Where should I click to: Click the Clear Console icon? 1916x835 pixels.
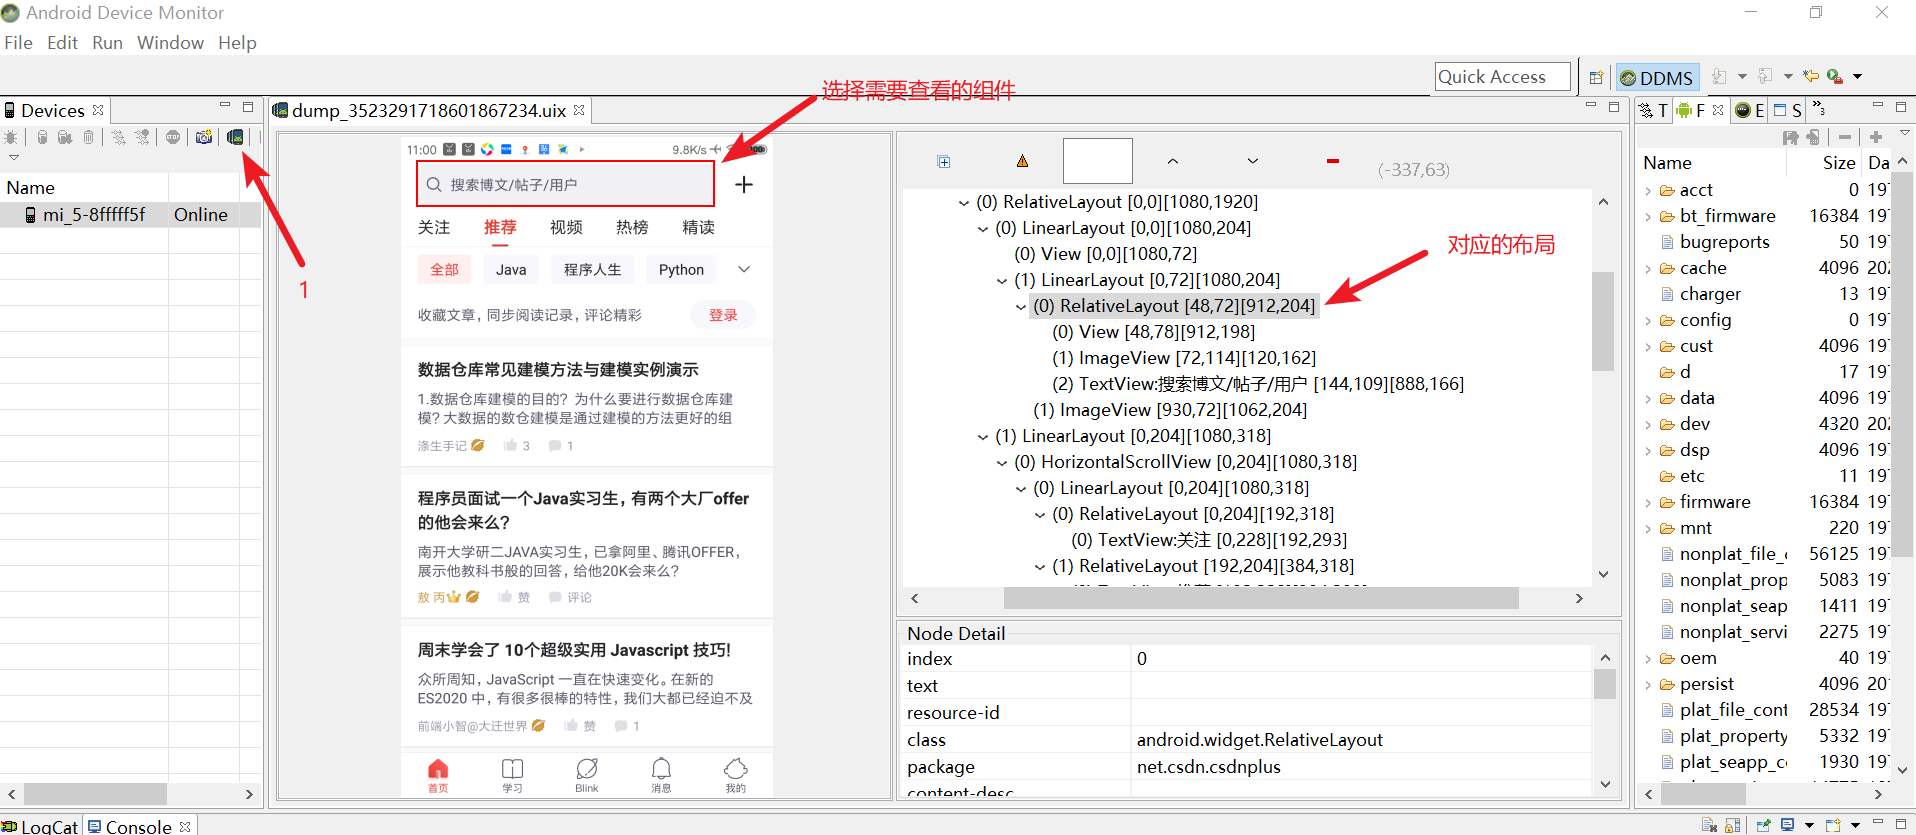tap(1709, 825)
